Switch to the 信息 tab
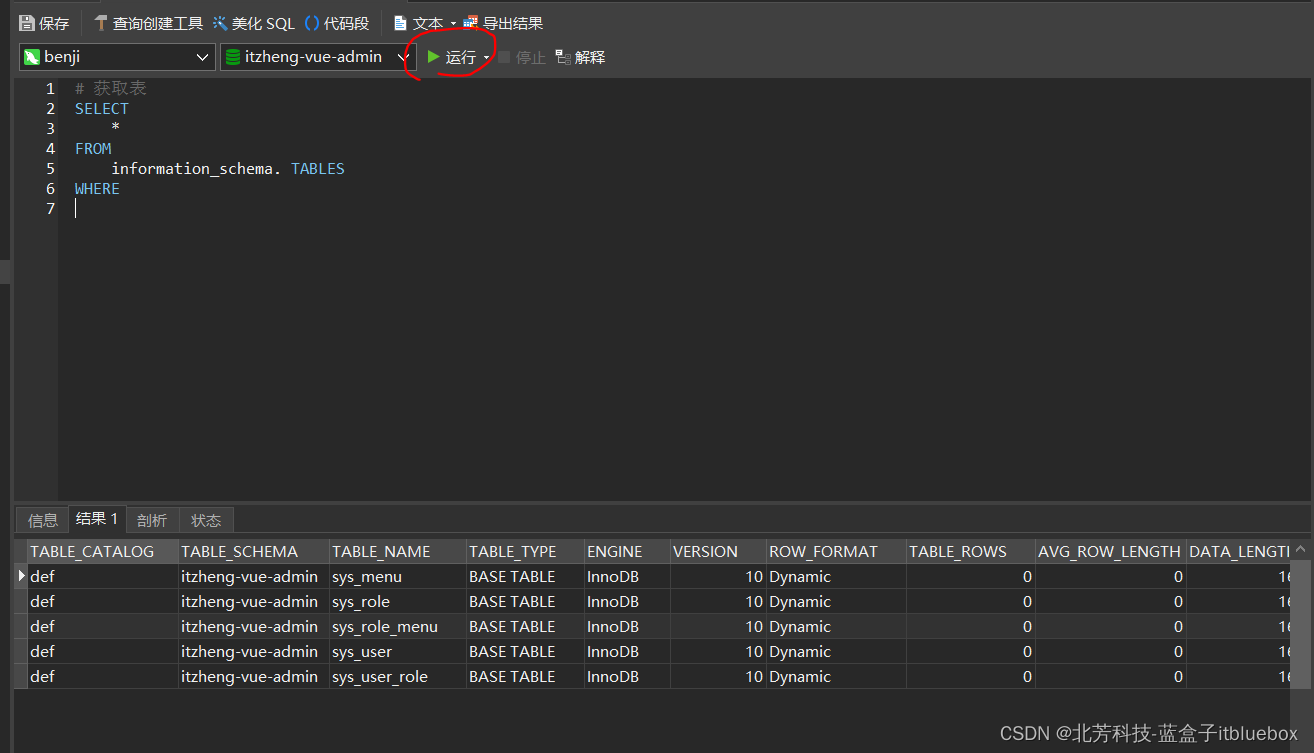Viewport: 1314px width, 753px height. coord(43,520)
